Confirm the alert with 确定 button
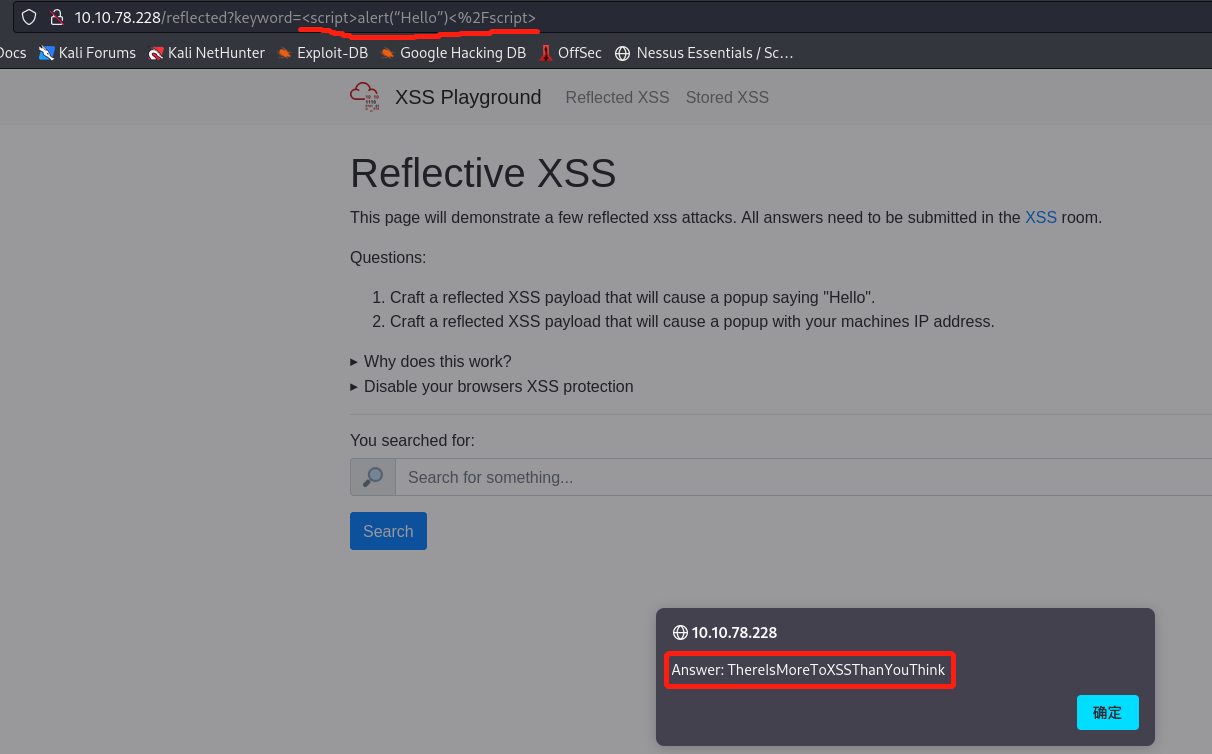The height and width of the screenshot is (754, 1212). 1107,712
